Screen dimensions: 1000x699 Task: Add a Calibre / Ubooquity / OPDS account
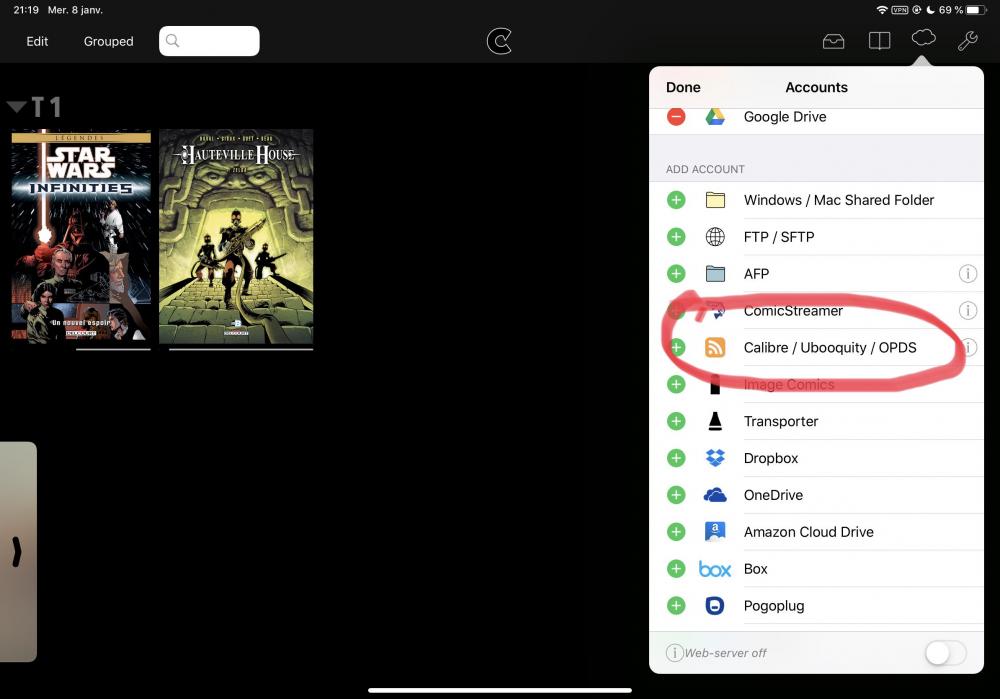[676, 348]
